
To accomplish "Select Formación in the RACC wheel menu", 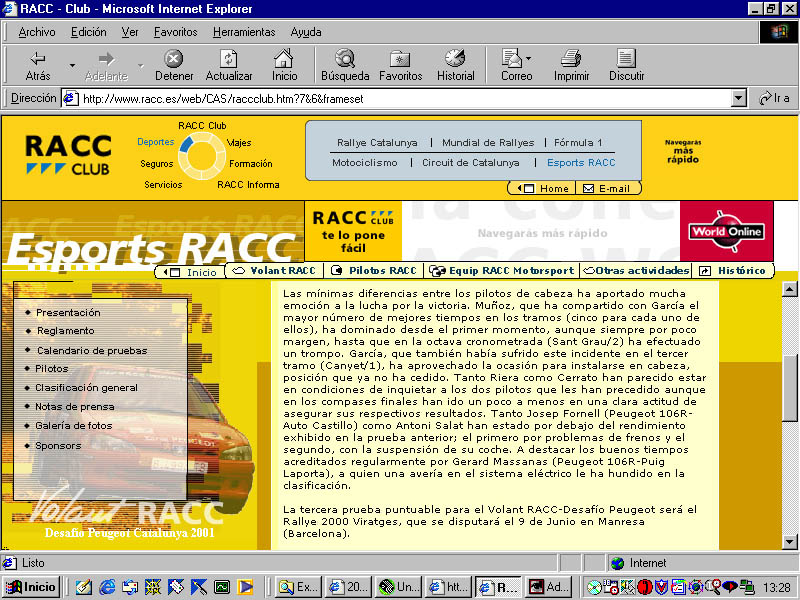I will point(251,163).
